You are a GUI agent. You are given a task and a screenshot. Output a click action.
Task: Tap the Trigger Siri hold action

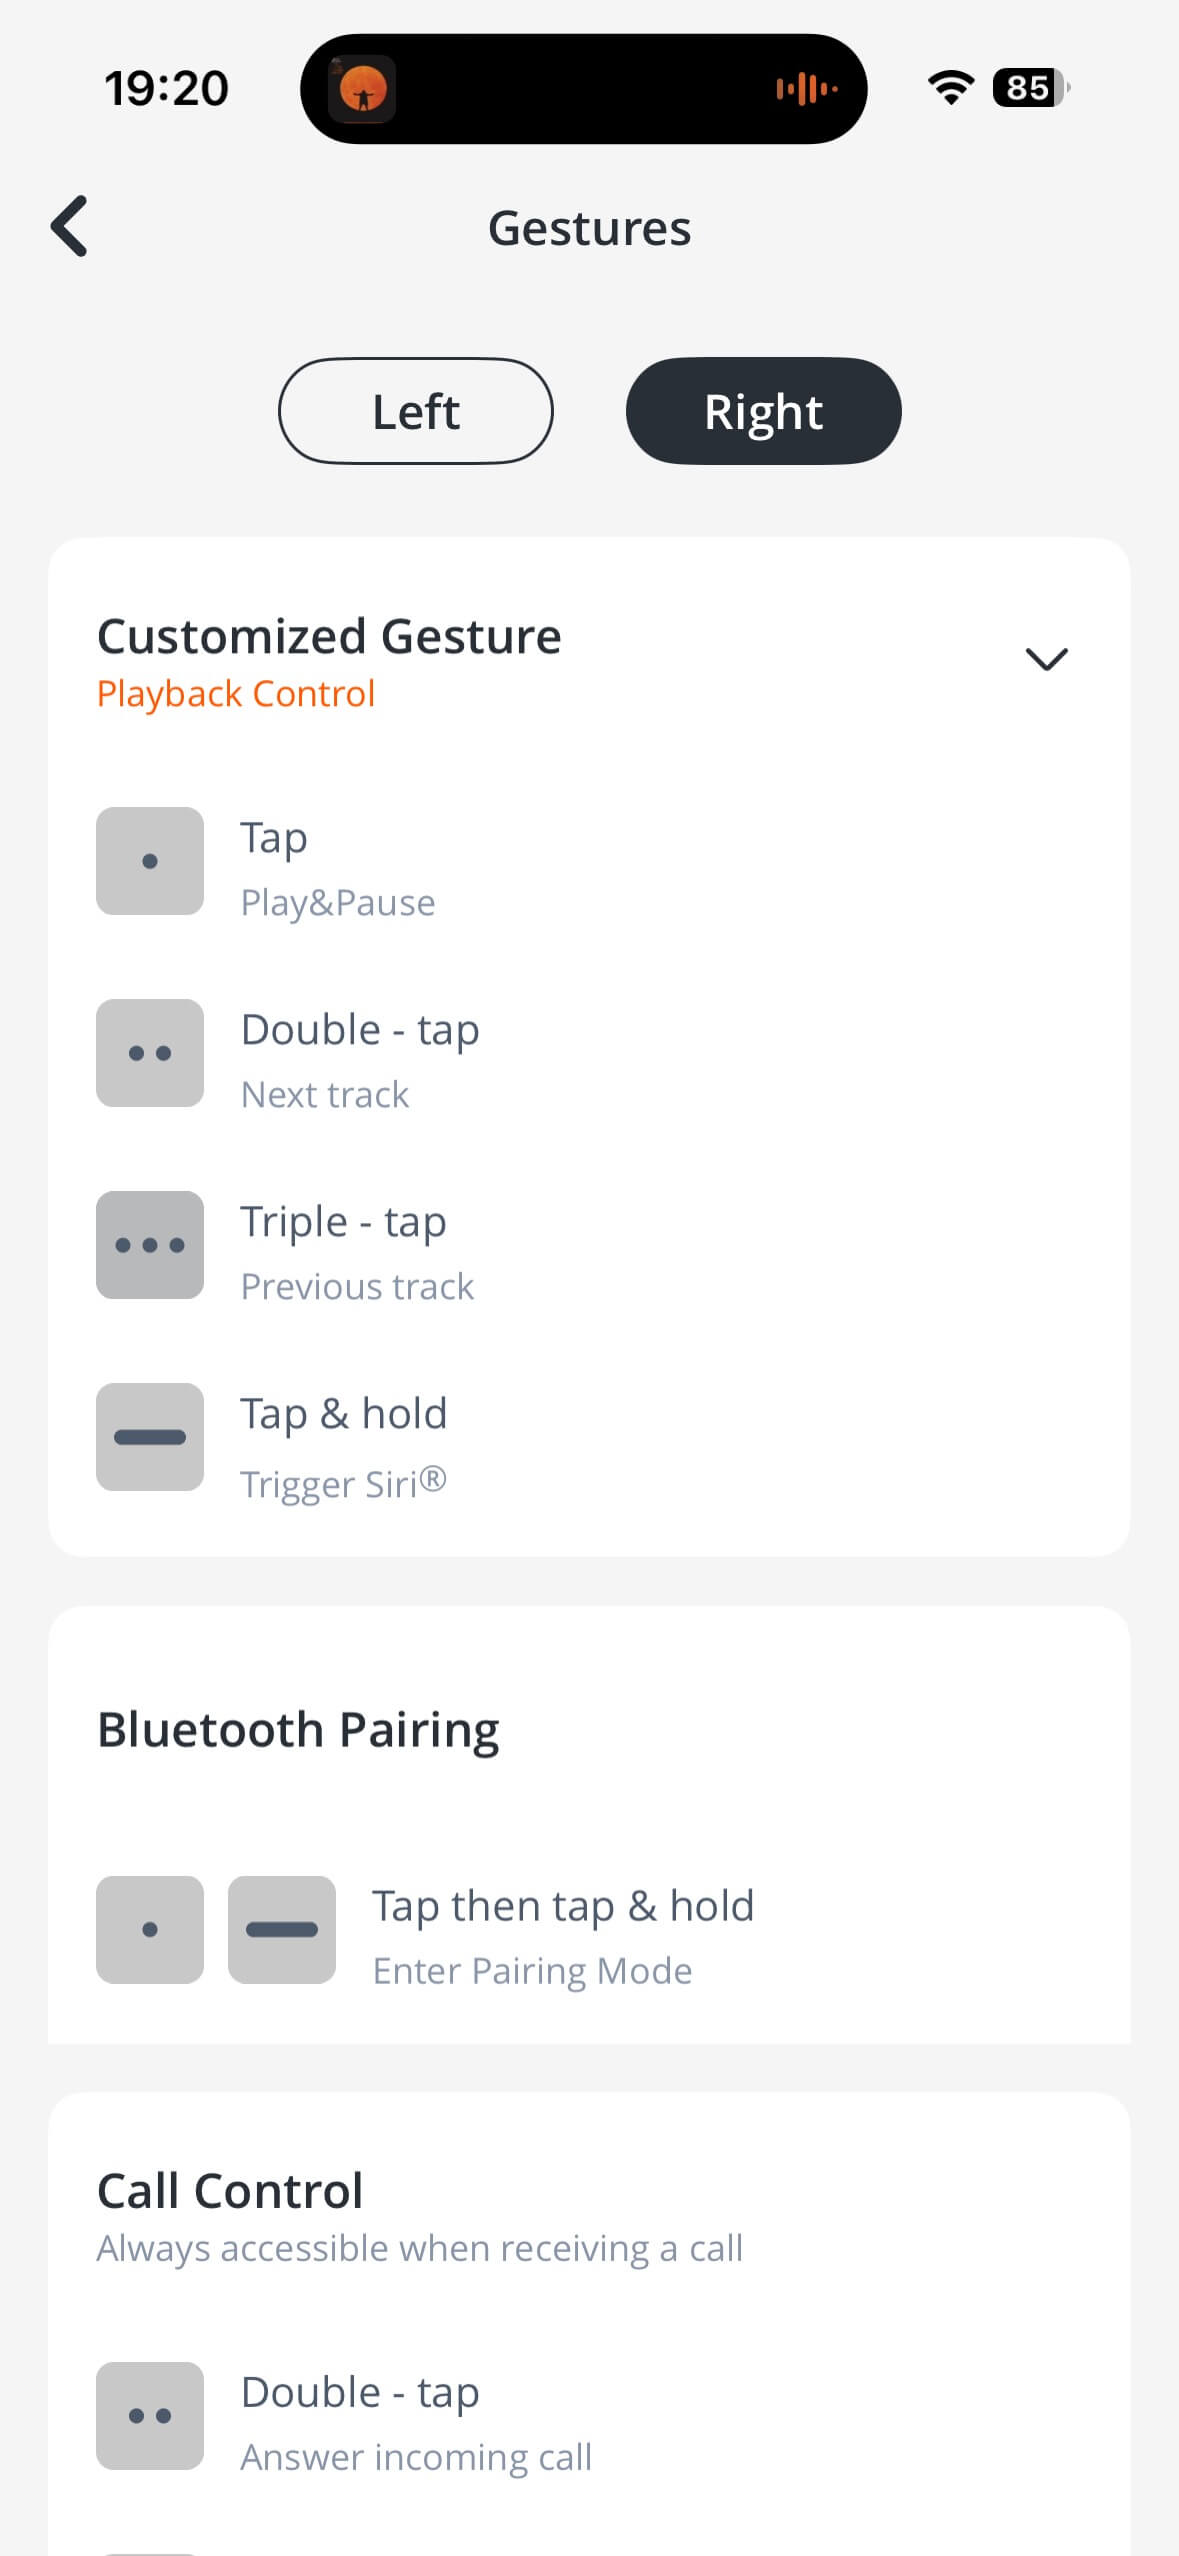coord(343,1484)
